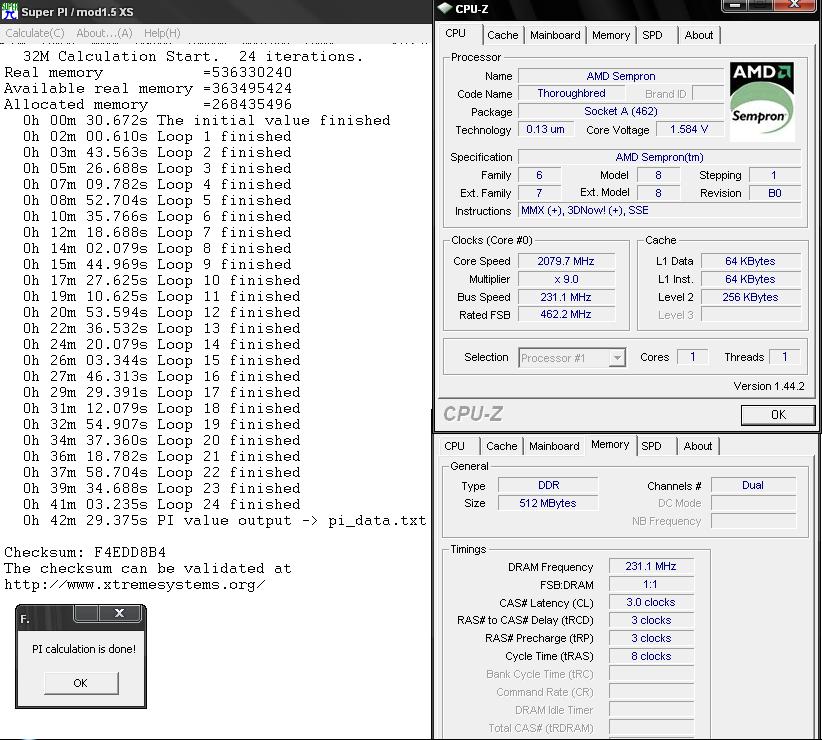This screenshot has height=740, width=822.
Task: Click the DRAM Frequency 231.1 MHz value
Action: tap(651, 566)
